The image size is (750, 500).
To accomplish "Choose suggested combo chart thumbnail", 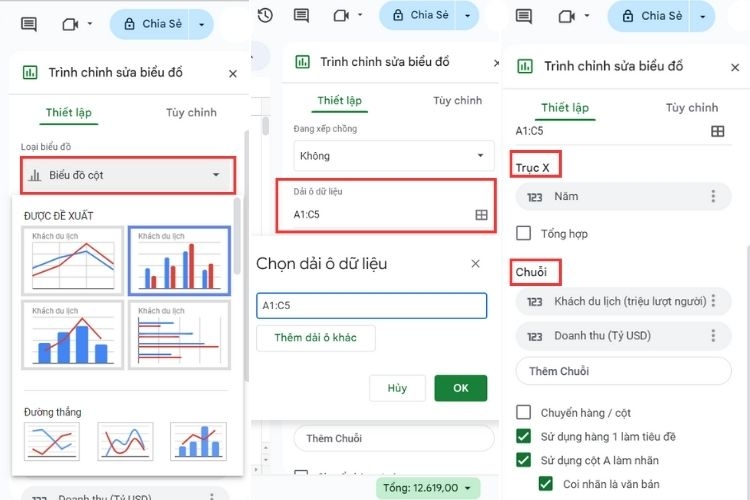I will click(x=73, y=335).
